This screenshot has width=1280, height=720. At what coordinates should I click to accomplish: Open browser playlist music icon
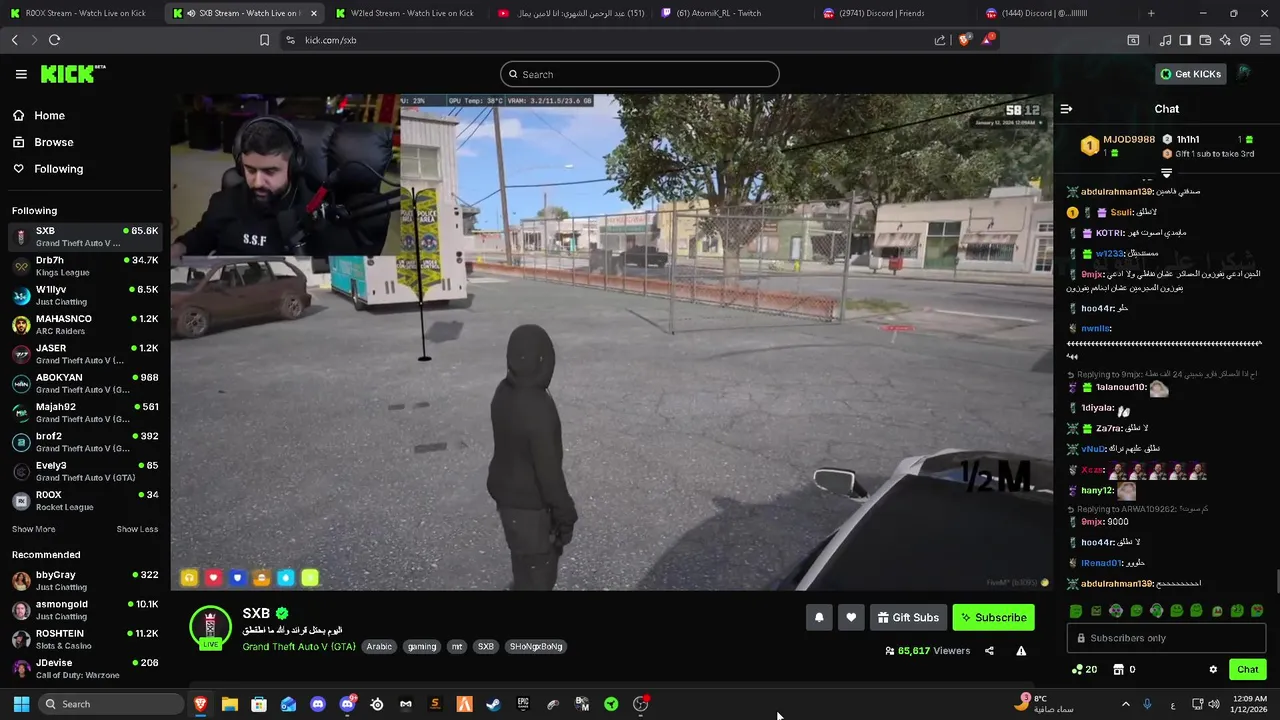click(1165, 40)
